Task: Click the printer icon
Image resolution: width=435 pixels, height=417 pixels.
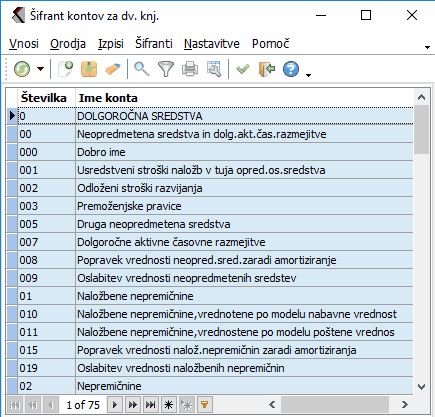Action: tap(190, 69)
